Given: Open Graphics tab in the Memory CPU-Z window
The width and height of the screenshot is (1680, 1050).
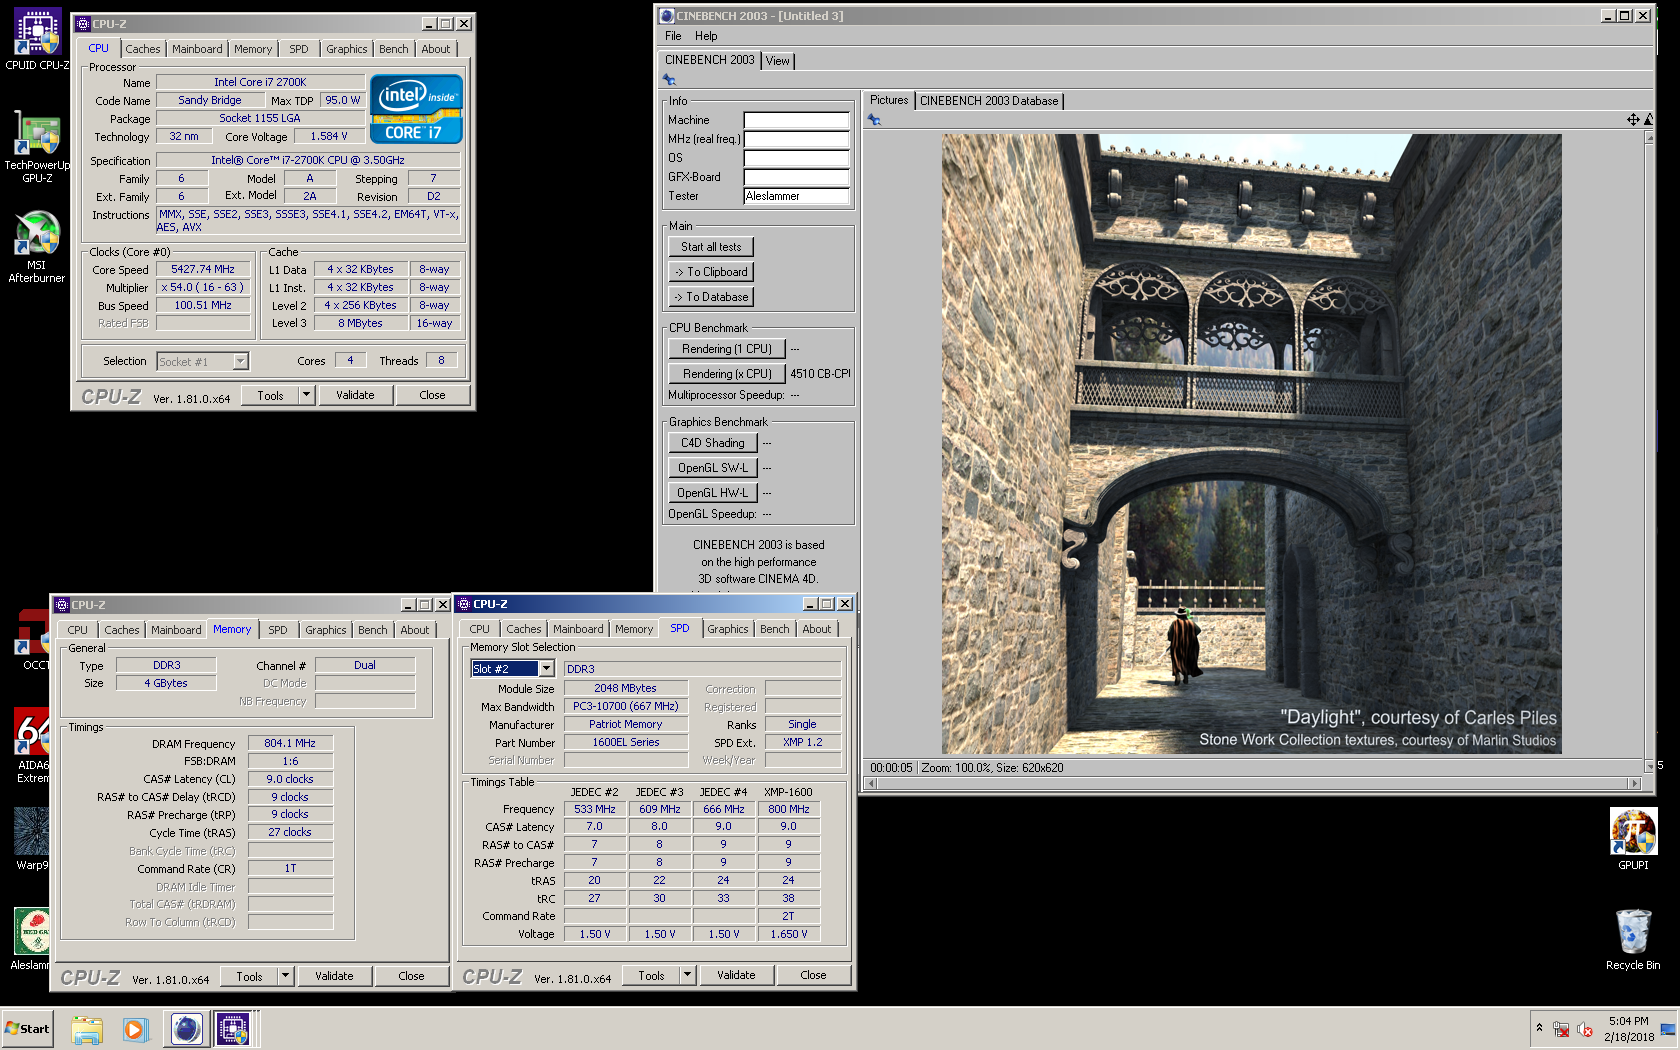Looking at the screenshot, I should pos(326,630).
